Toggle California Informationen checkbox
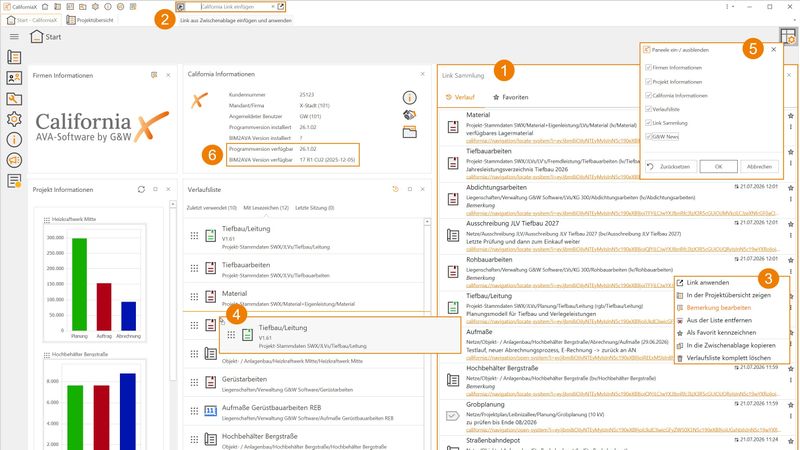Image resolution: width=800 pixels, height=450 pixels. pos(648,95)
